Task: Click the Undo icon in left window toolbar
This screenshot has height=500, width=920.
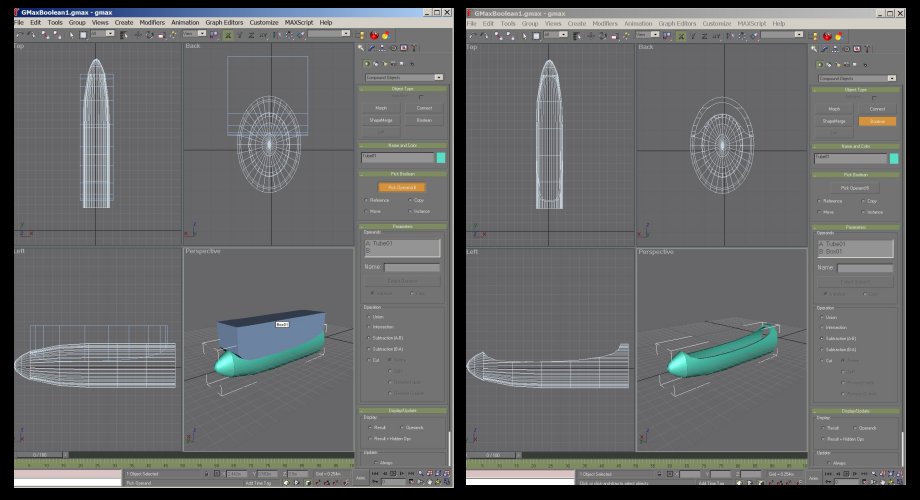Action: (x=19, y=34)
